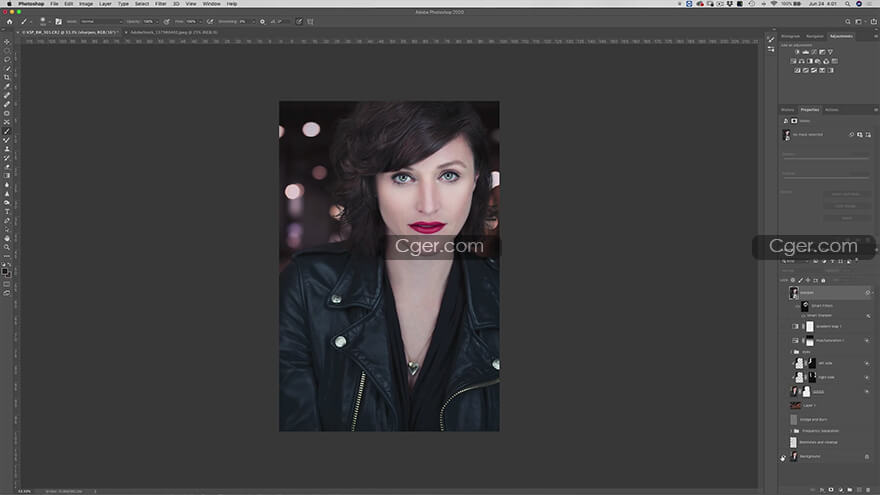The height and width of the screenshot is (495, 880).
Task: Toggle symmetry painting options icon
Action: [x=309, y=21]
